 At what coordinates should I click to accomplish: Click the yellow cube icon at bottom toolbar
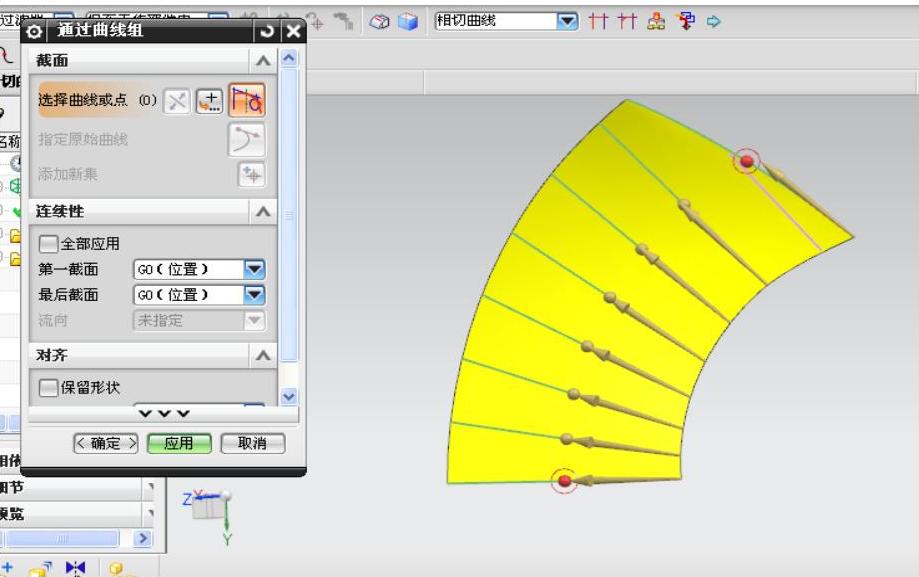[116, 569]
